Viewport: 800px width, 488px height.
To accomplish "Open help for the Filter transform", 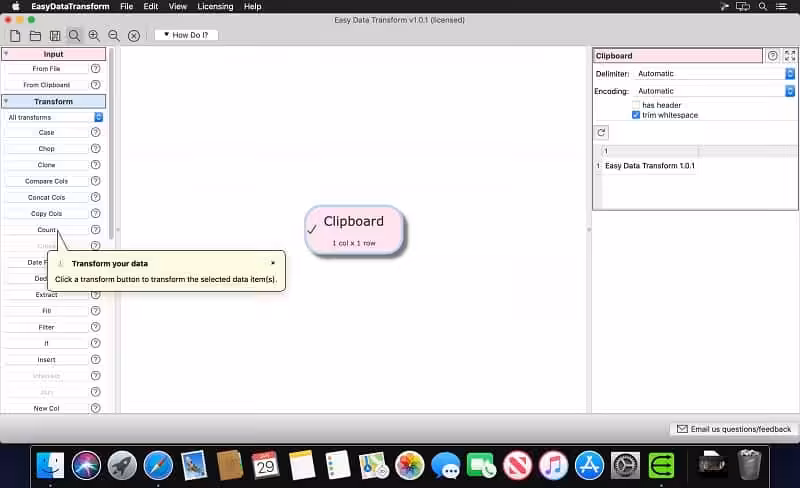I will tap(95, 327).
